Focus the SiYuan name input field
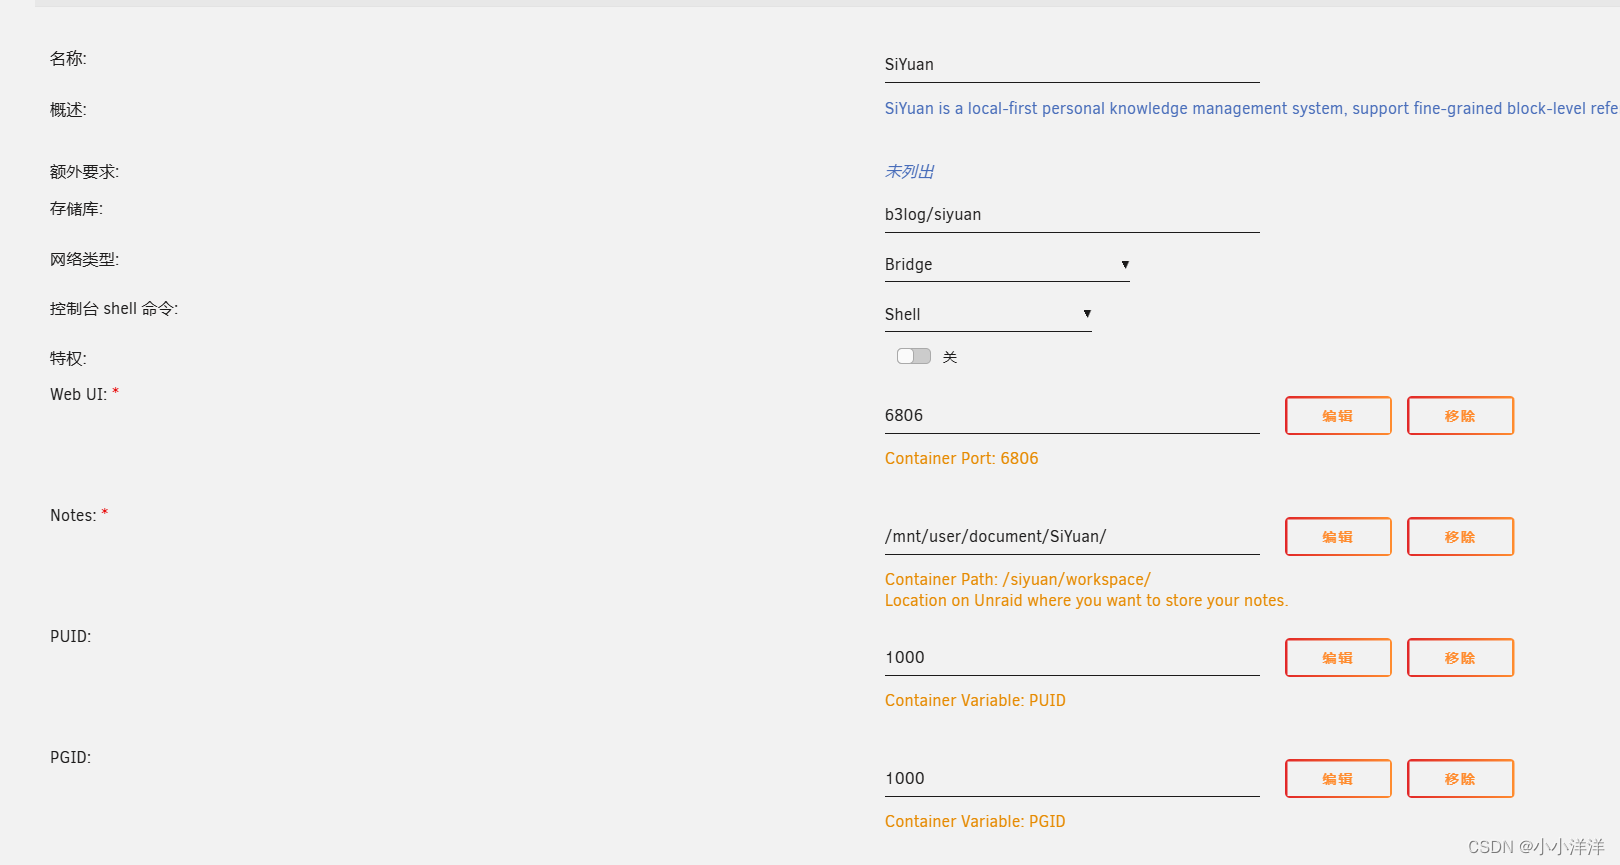The image size is (1620, 865). pos(1072,64)
